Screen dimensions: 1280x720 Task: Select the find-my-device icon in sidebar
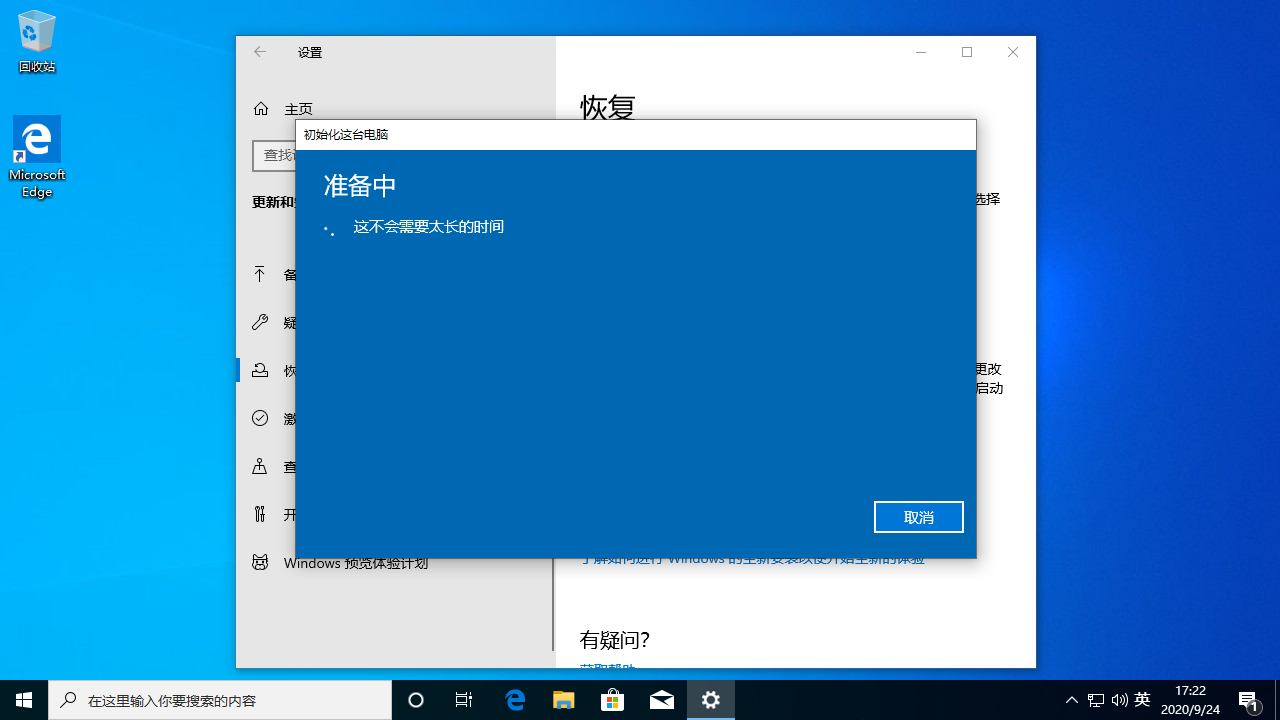[x=260, y=466]
